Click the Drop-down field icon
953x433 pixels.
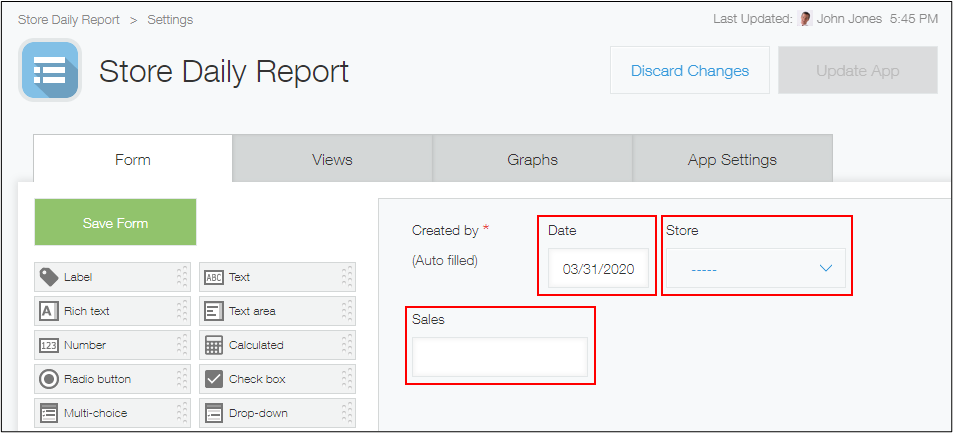pos(213,412)
